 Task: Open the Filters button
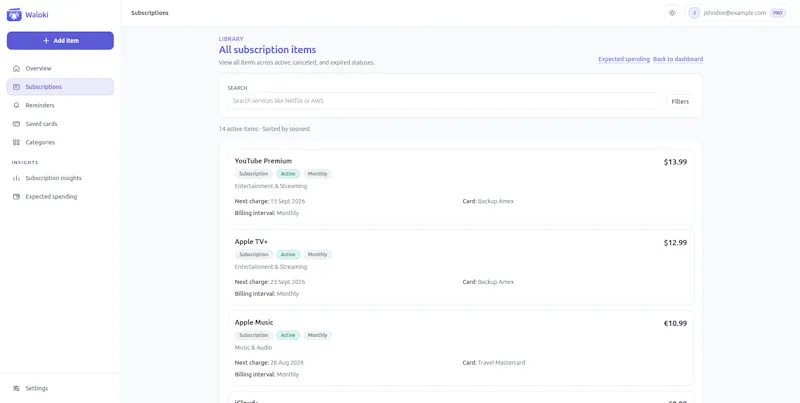[680, 102]
